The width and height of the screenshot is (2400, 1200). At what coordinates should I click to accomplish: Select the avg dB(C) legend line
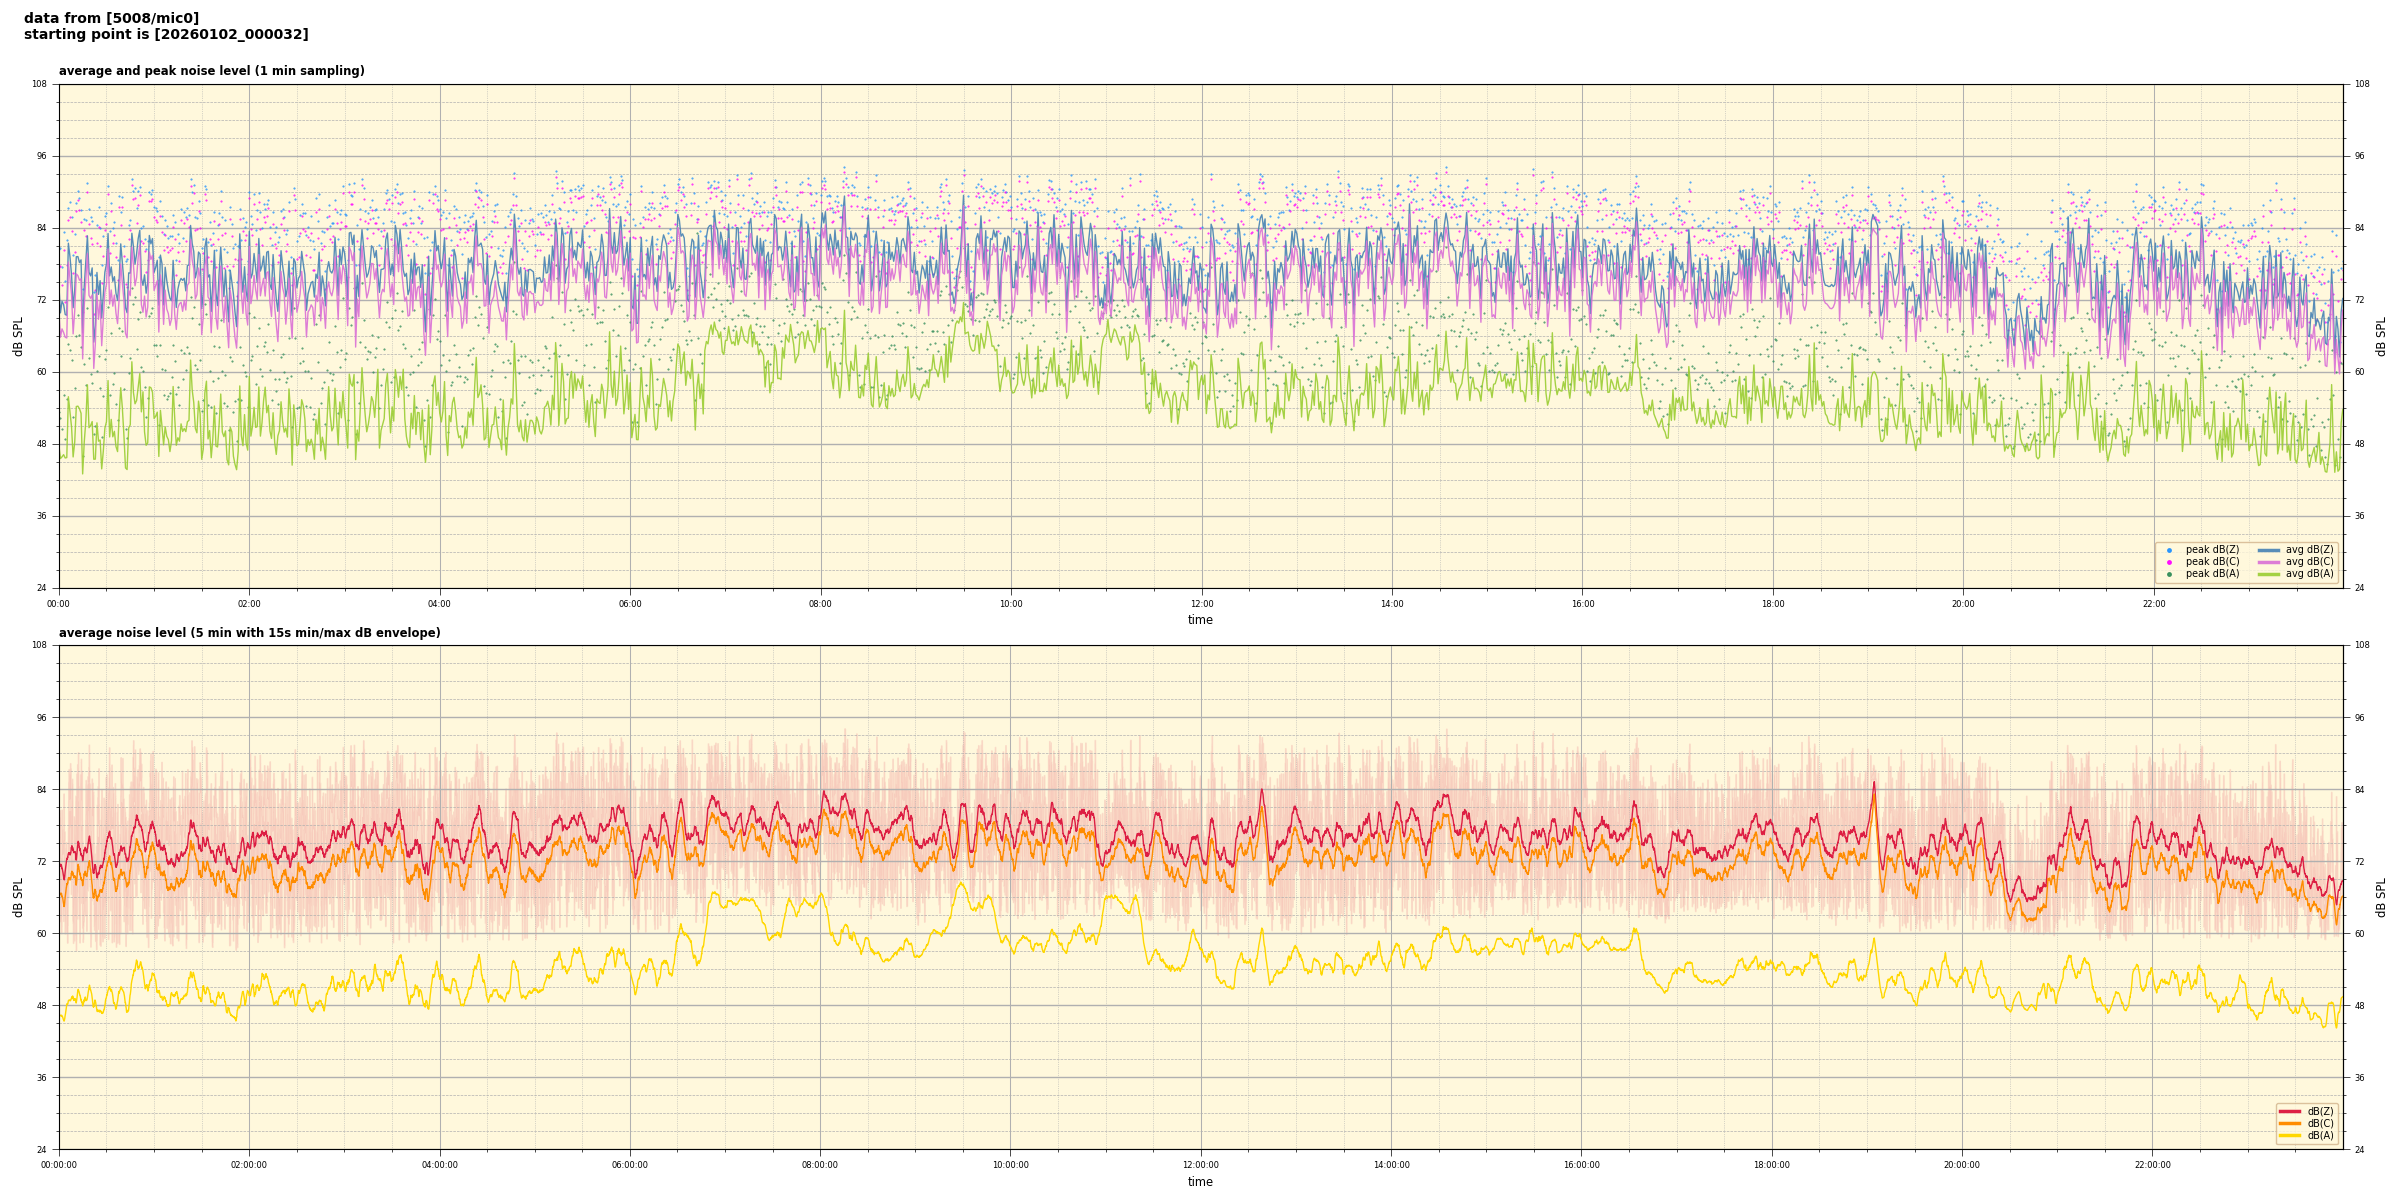pyautogui.click(x=2269, y=562)
